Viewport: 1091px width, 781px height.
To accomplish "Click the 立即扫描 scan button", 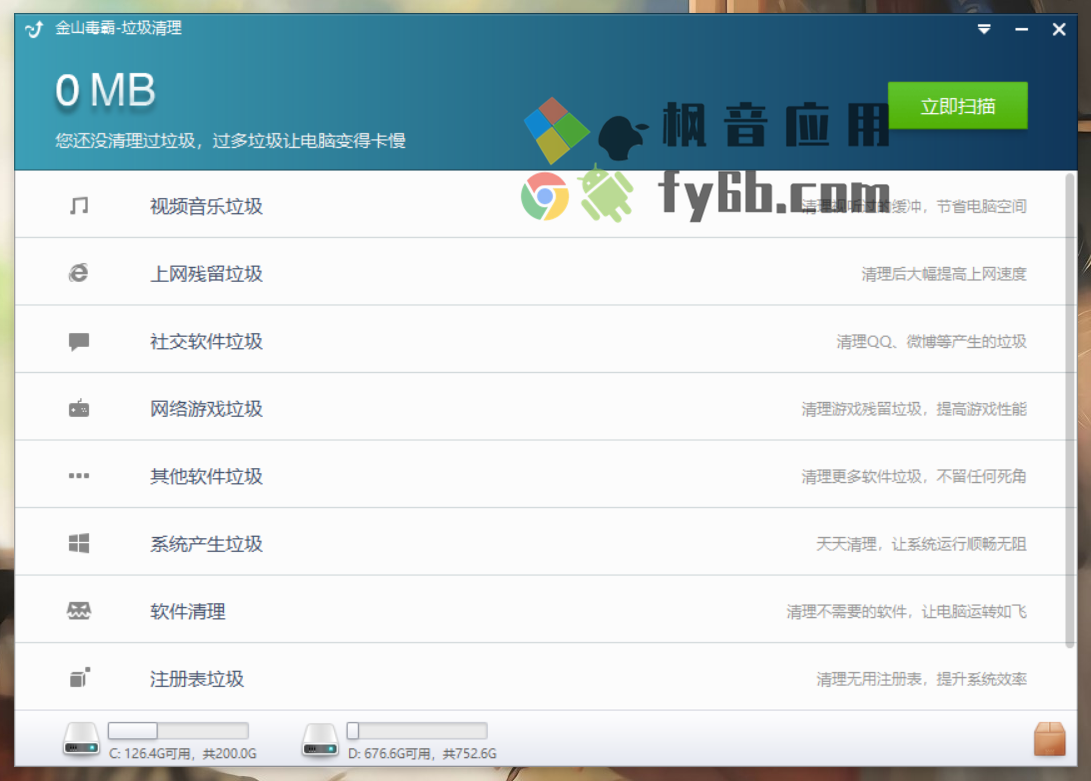I will click(x=957, y=106).
